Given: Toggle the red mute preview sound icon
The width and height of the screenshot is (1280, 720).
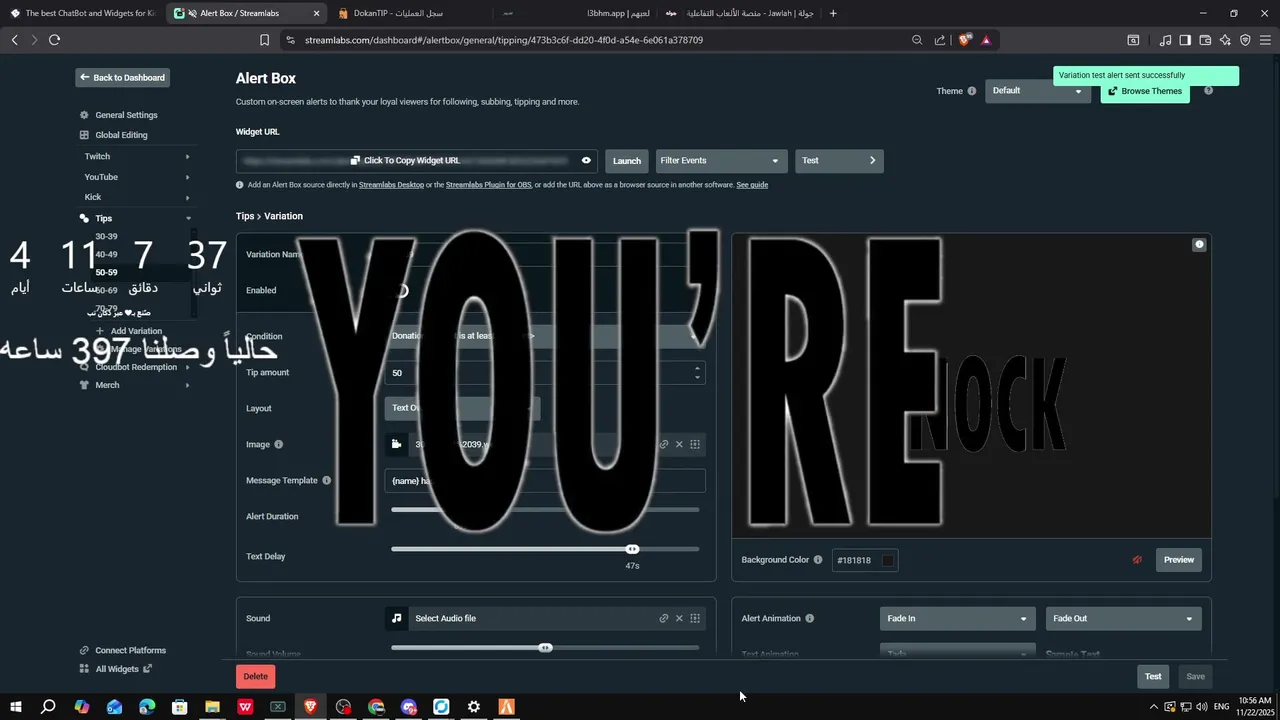Looking at the screenshot, I should (x=1137, y=560).
